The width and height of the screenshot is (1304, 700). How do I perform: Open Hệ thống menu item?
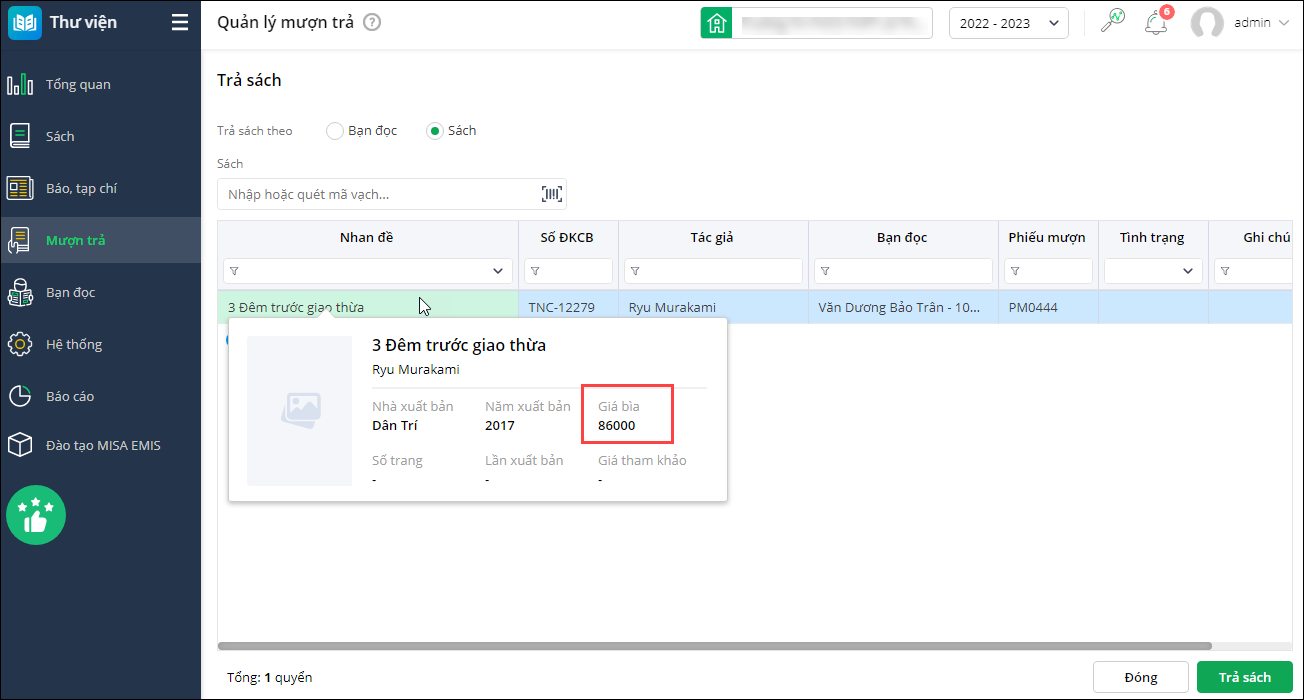[101, 344]
